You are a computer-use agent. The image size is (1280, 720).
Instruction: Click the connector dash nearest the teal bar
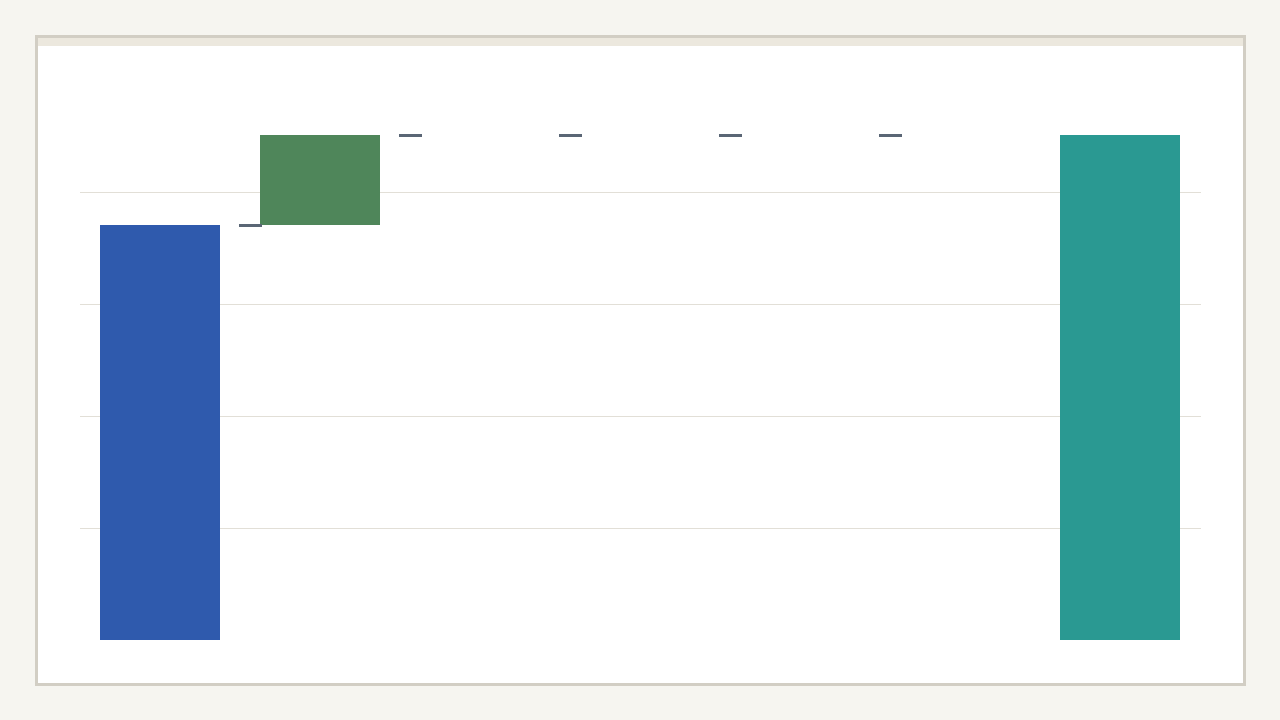(890, 135)
